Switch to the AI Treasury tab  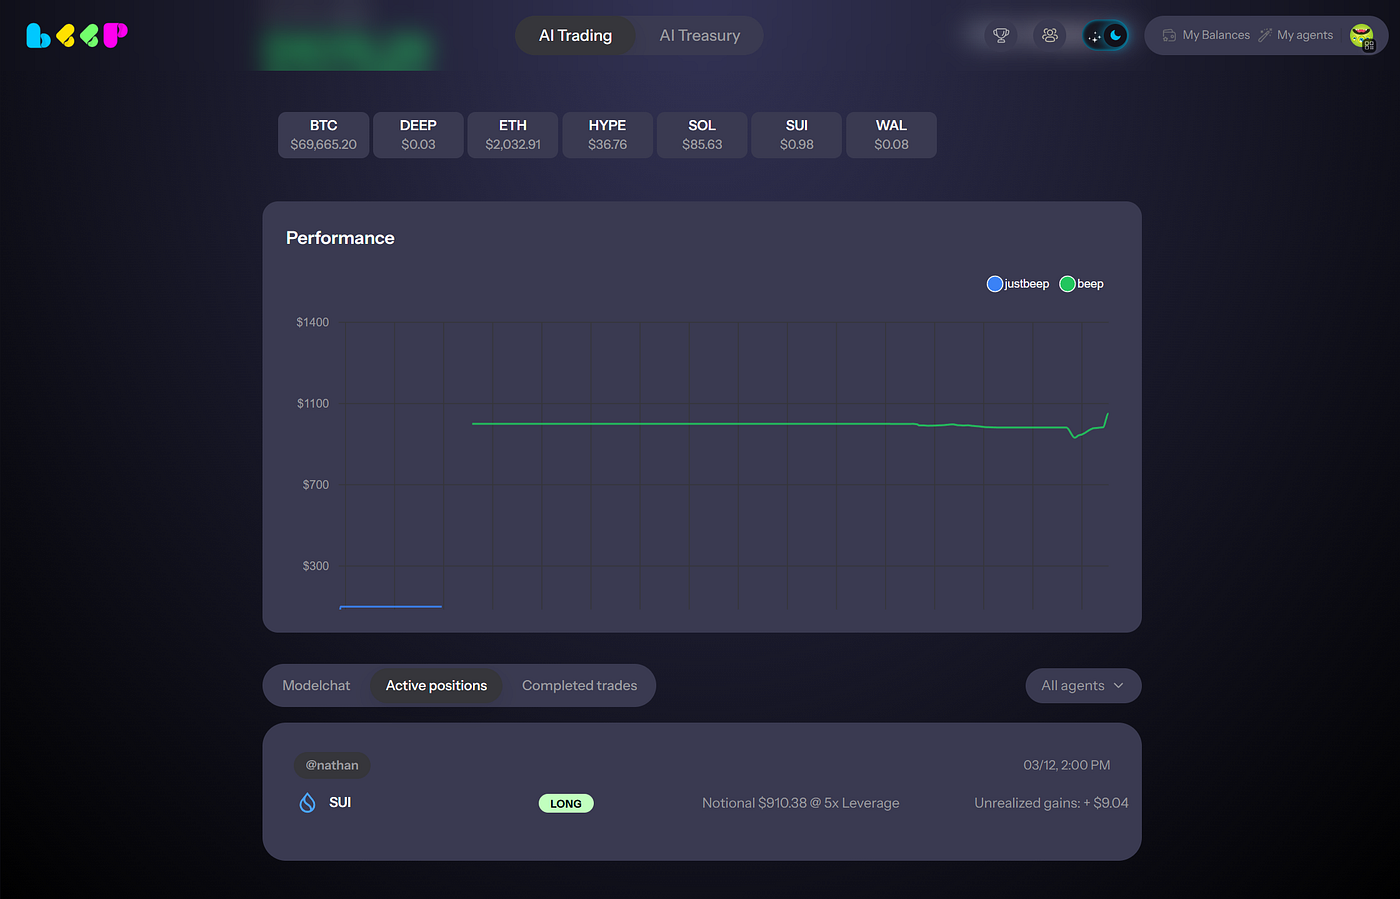click(x=700, y=36)
